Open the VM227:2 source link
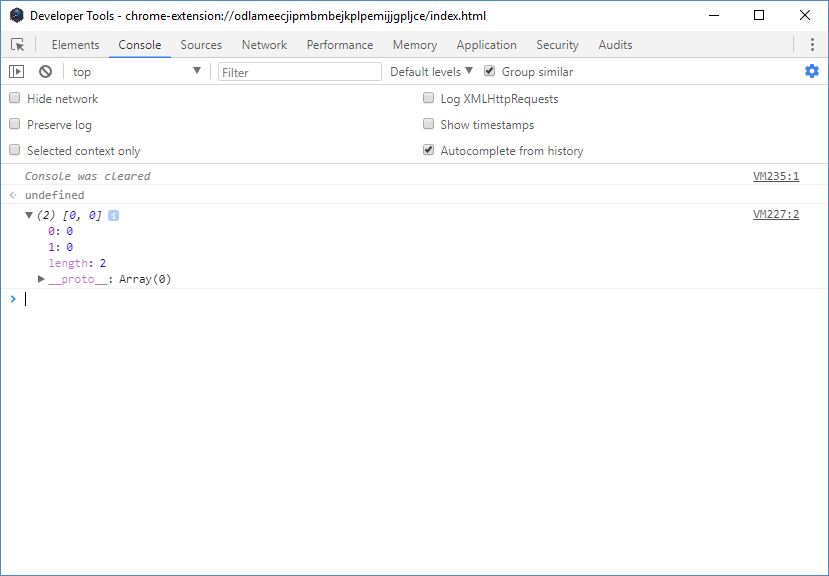Image resolution: width=829 pixels, height=576 pixels. point(776,214)
